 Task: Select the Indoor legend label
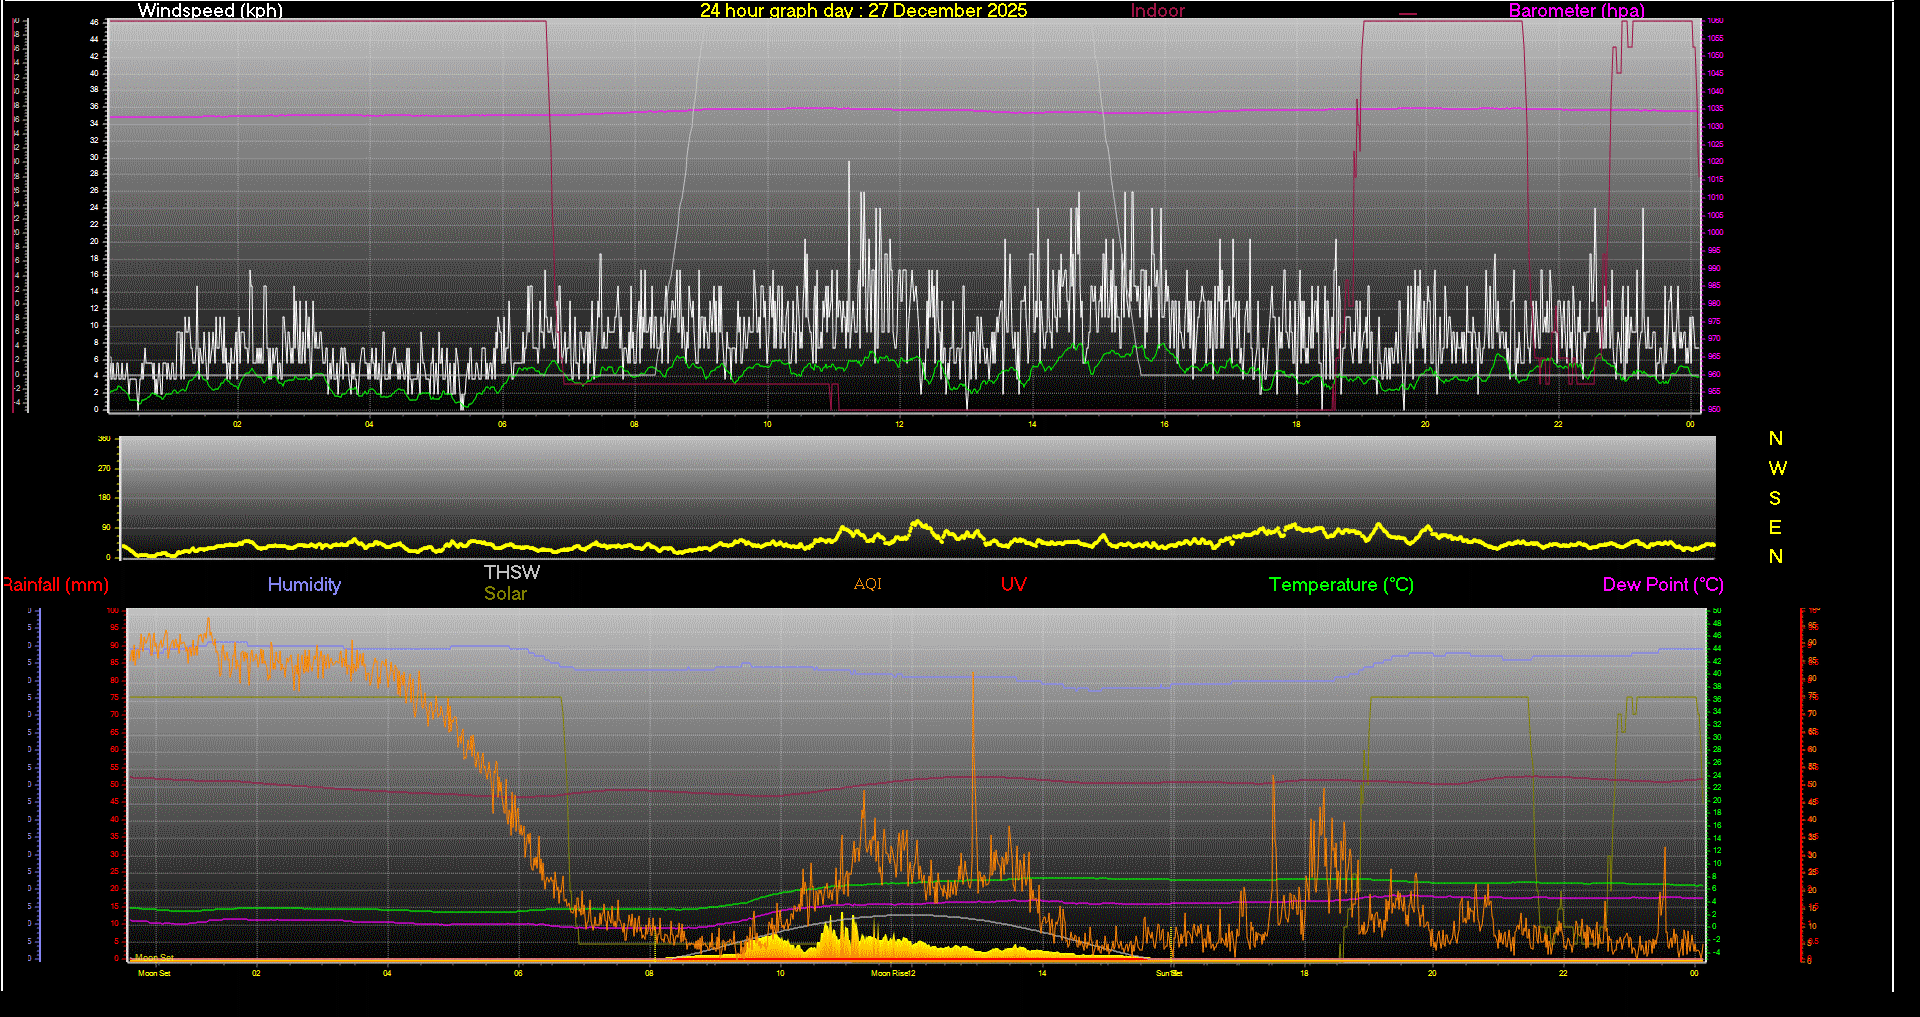coord(1157,11)
